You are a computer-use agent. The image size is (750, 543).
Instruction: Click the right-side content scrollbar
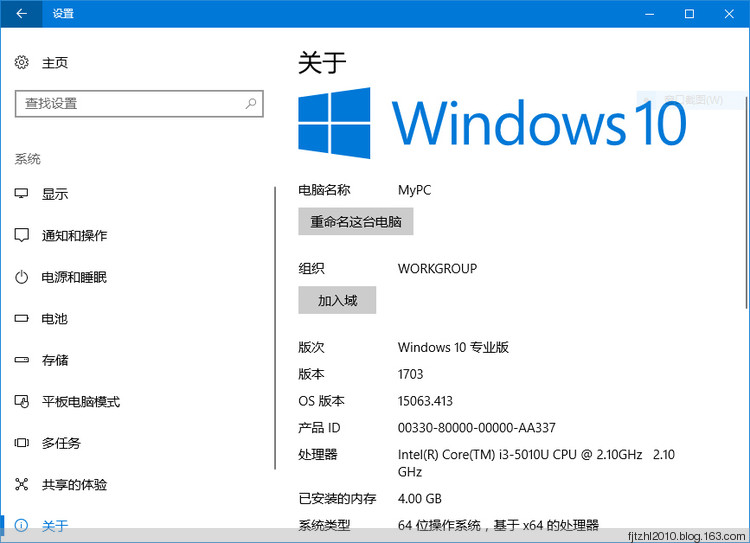point(745,200)
